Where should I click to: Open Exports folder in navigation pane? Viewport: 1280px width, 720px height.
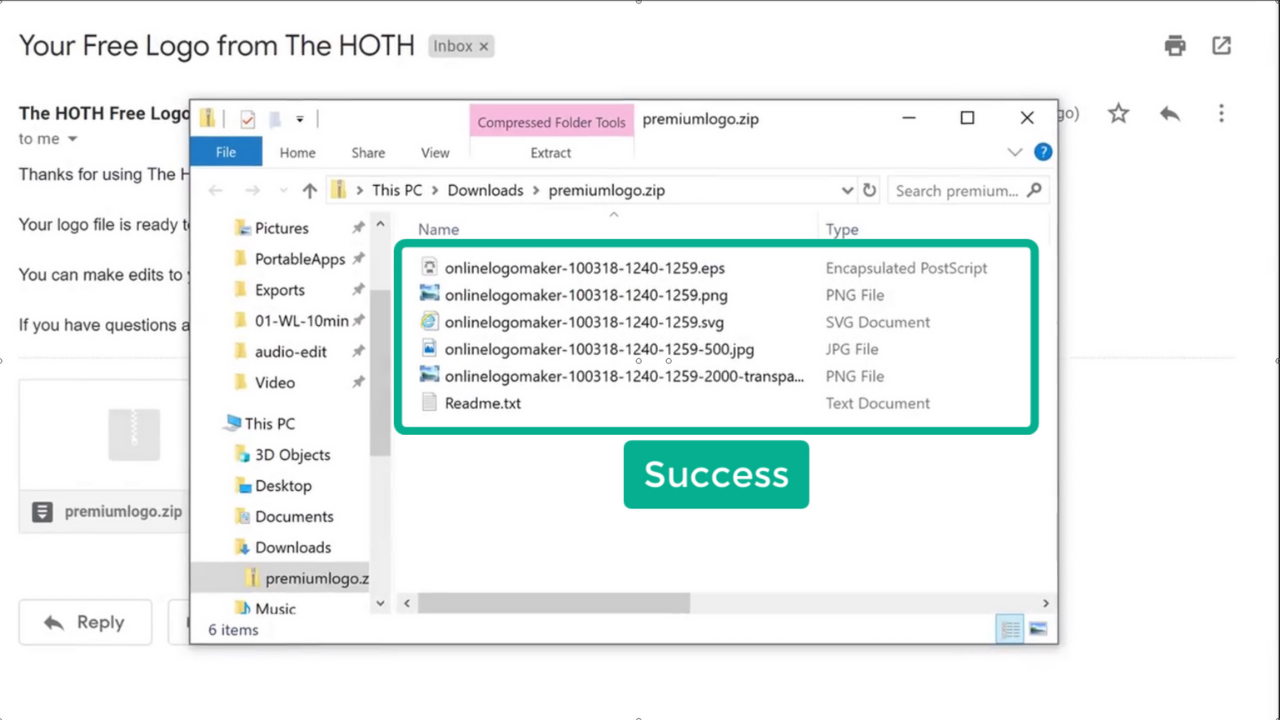pyautogui.click(x=280, y=290)
